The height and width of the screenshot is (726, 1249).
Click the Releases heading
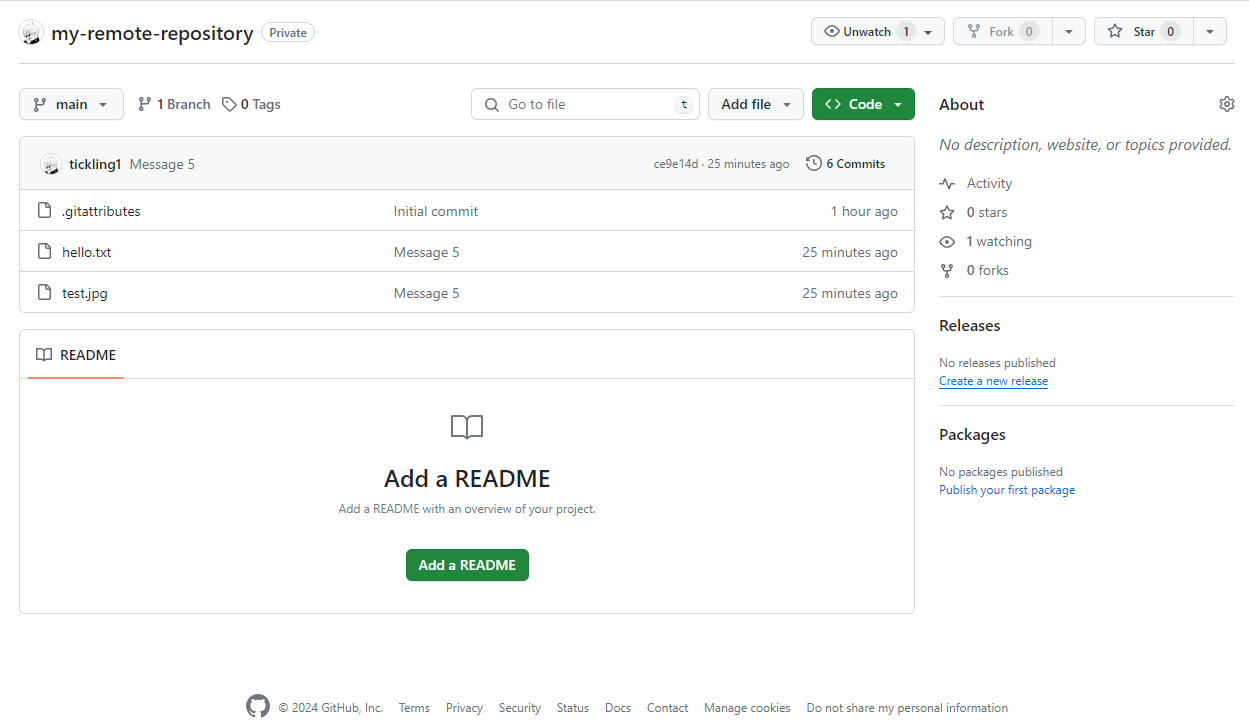click(970, 325)
